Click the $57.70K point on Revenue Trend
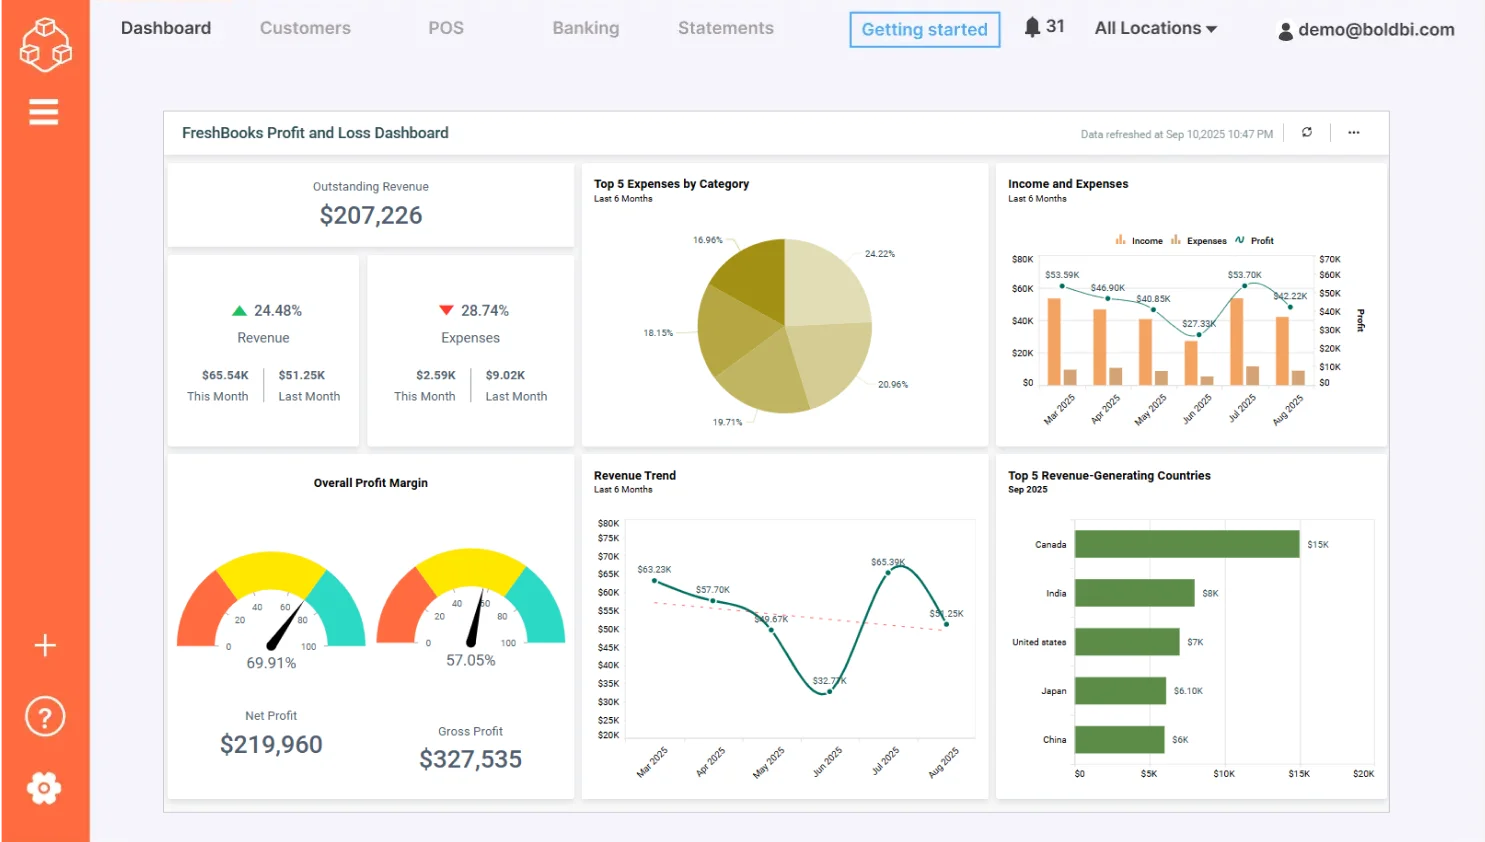Image resolution: width=1485 pixels, height=842 pixels. [x=713, y=601]
